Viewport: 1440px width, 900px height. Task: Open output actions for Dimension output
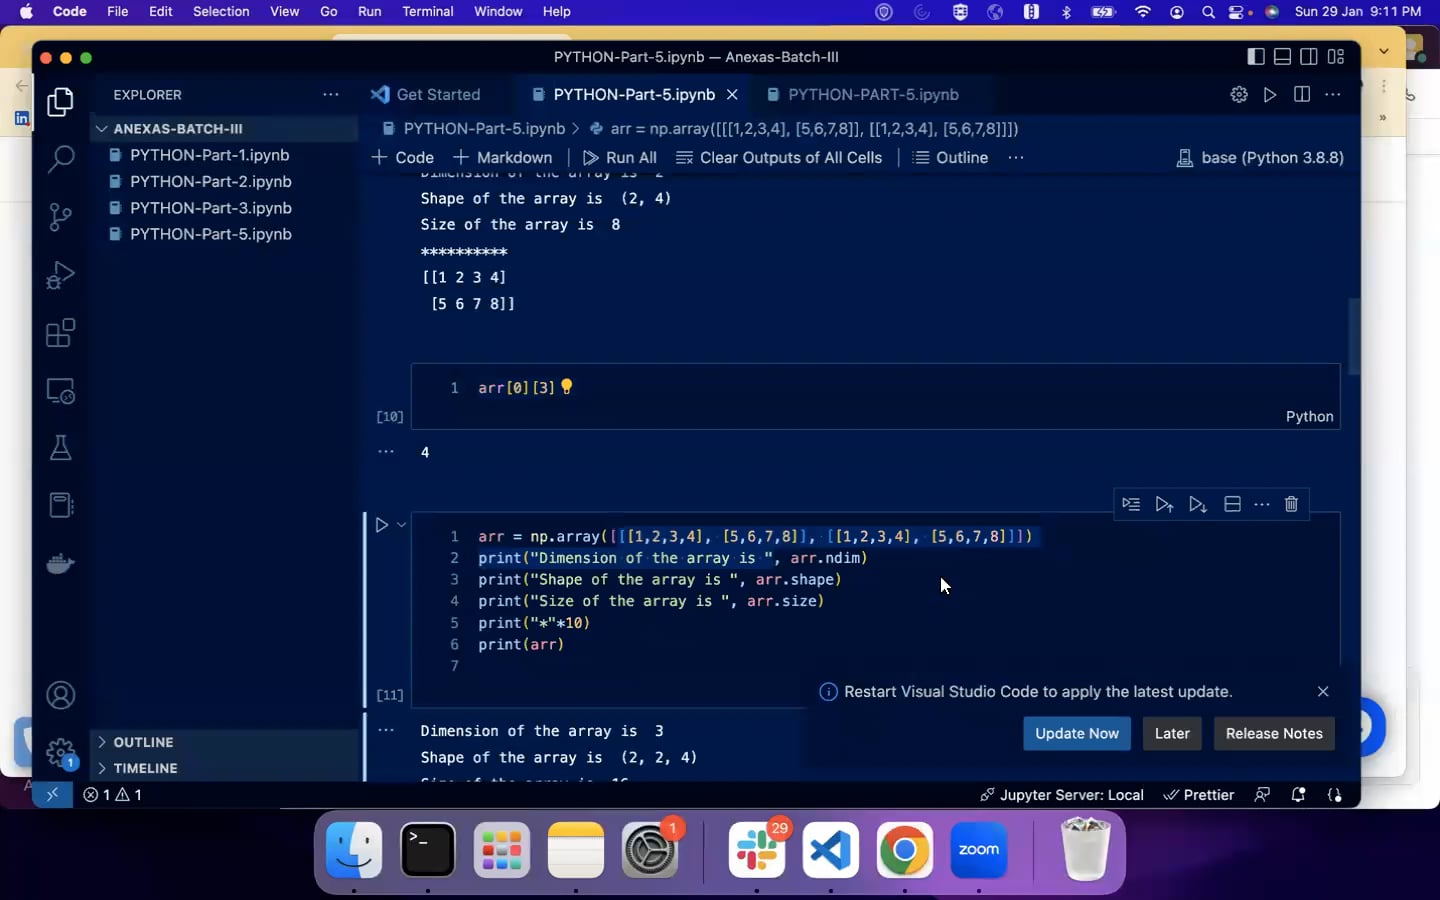[x=386, y=730]
